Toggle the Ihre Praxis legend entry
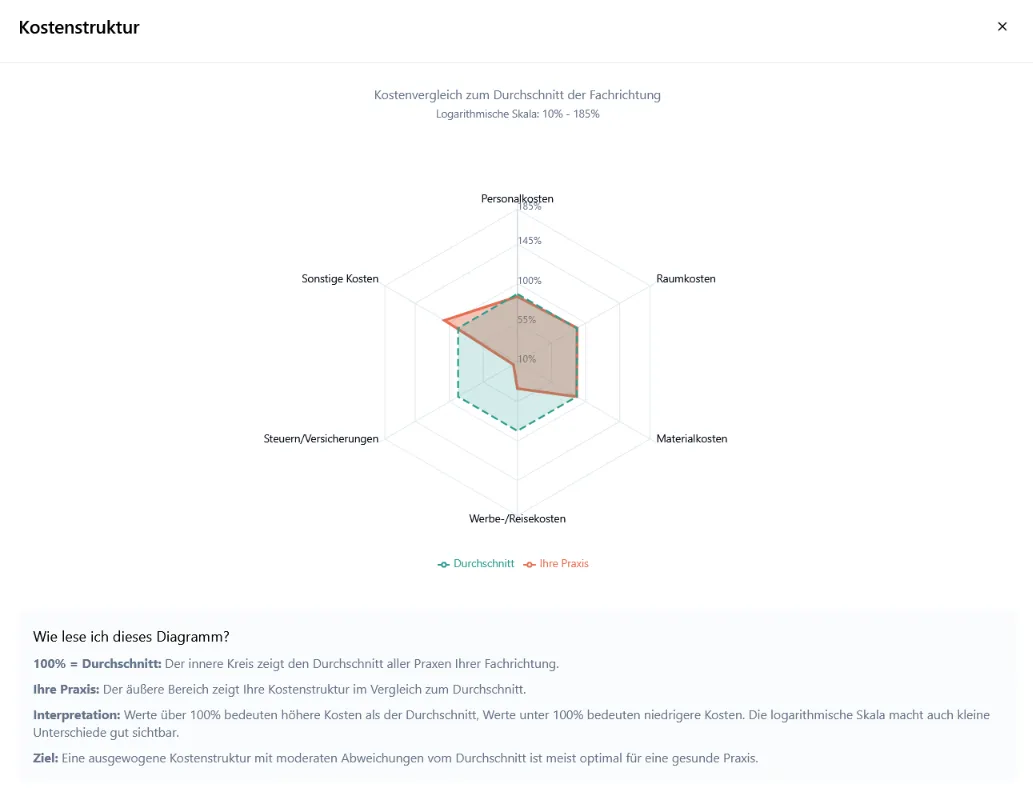This screenshot has height=797, width=1033. [556, 564]
